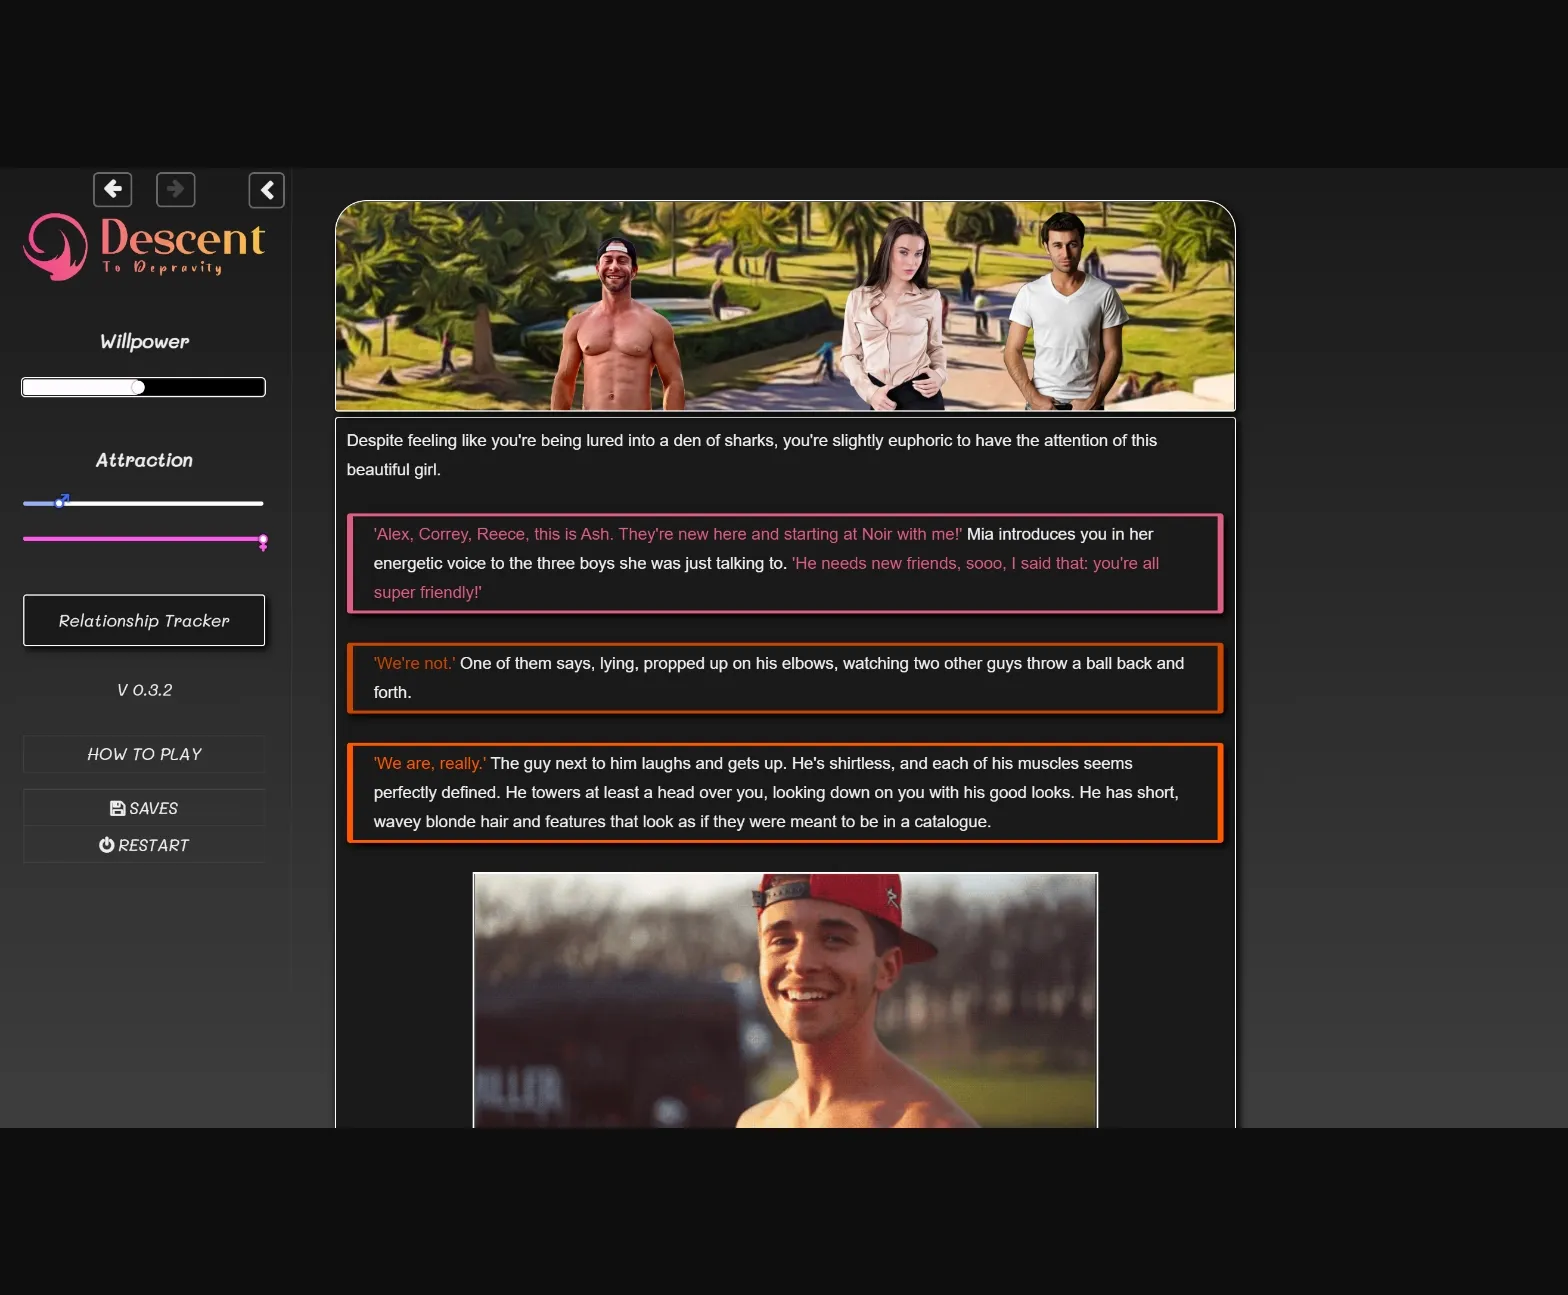Collapse the sidebar with the chevron icon
The height and width of the screenshot is (1295, 1568).
tap(267, 190)
